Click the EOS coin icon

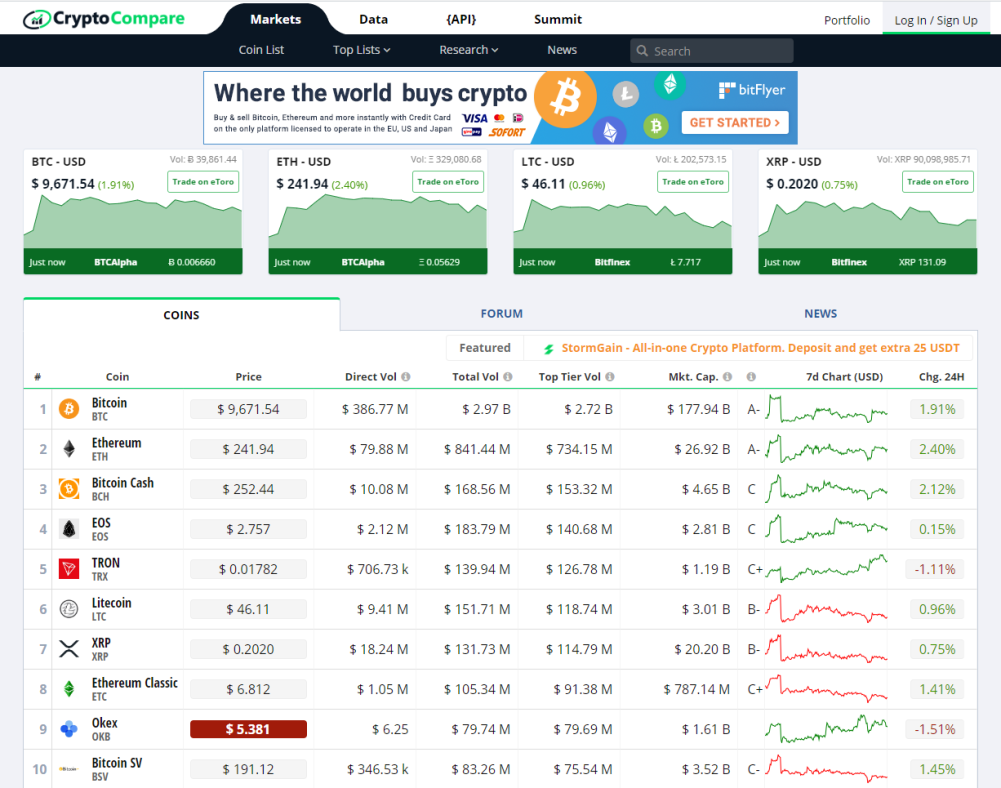[x=69, y=529]
